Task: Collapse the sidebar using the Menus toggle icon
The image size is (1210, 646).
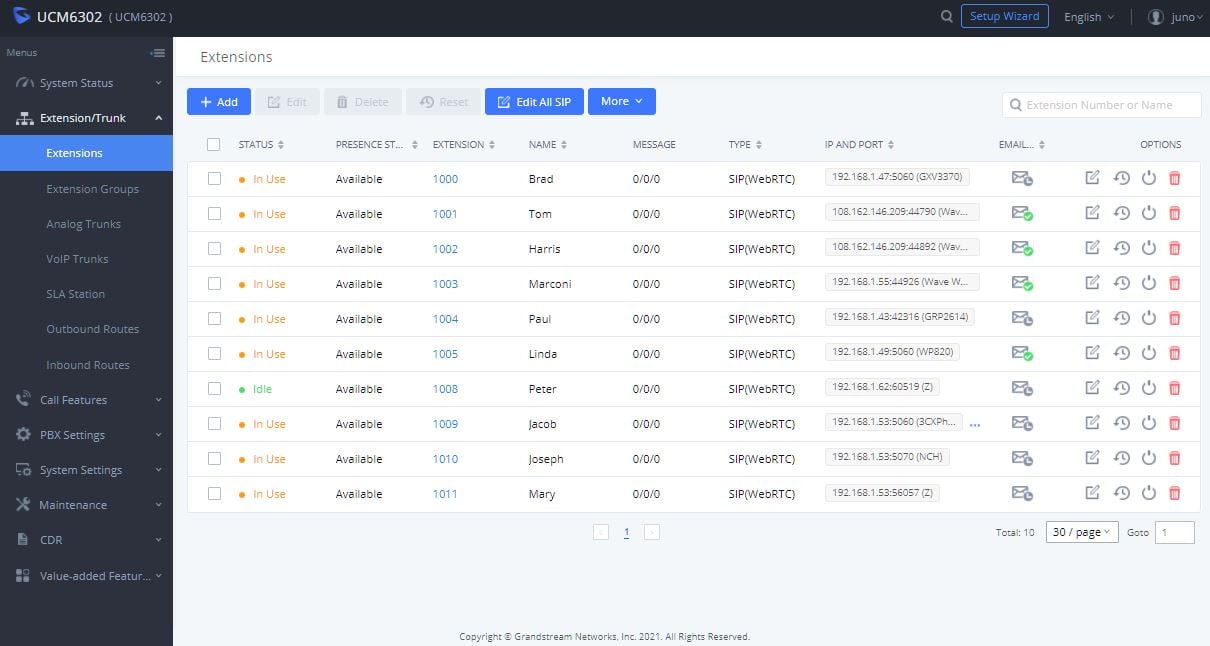Action: [x=157, y=53]
